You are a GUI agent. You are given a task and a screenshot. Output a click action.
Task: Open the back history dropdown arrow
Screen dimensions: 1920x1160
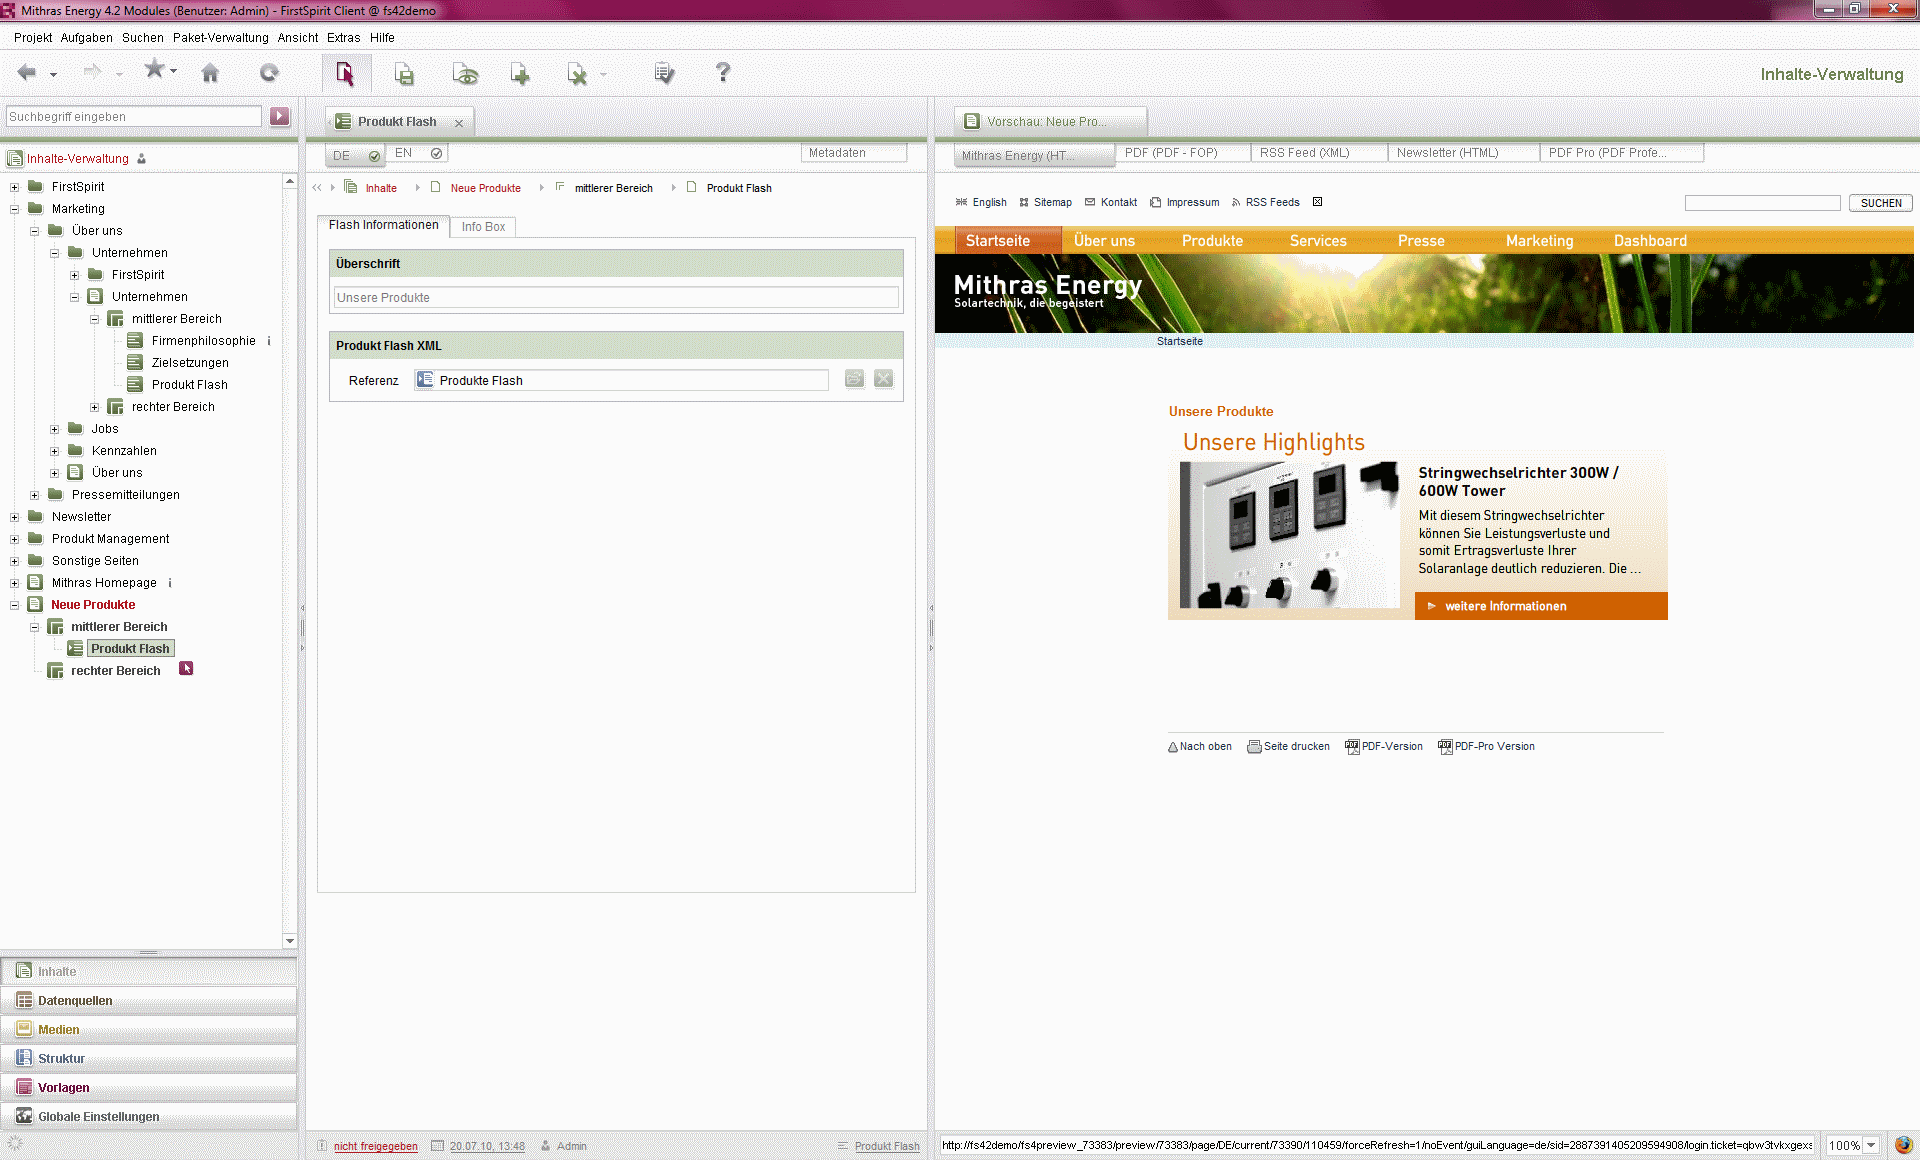(x=53, y=74)
